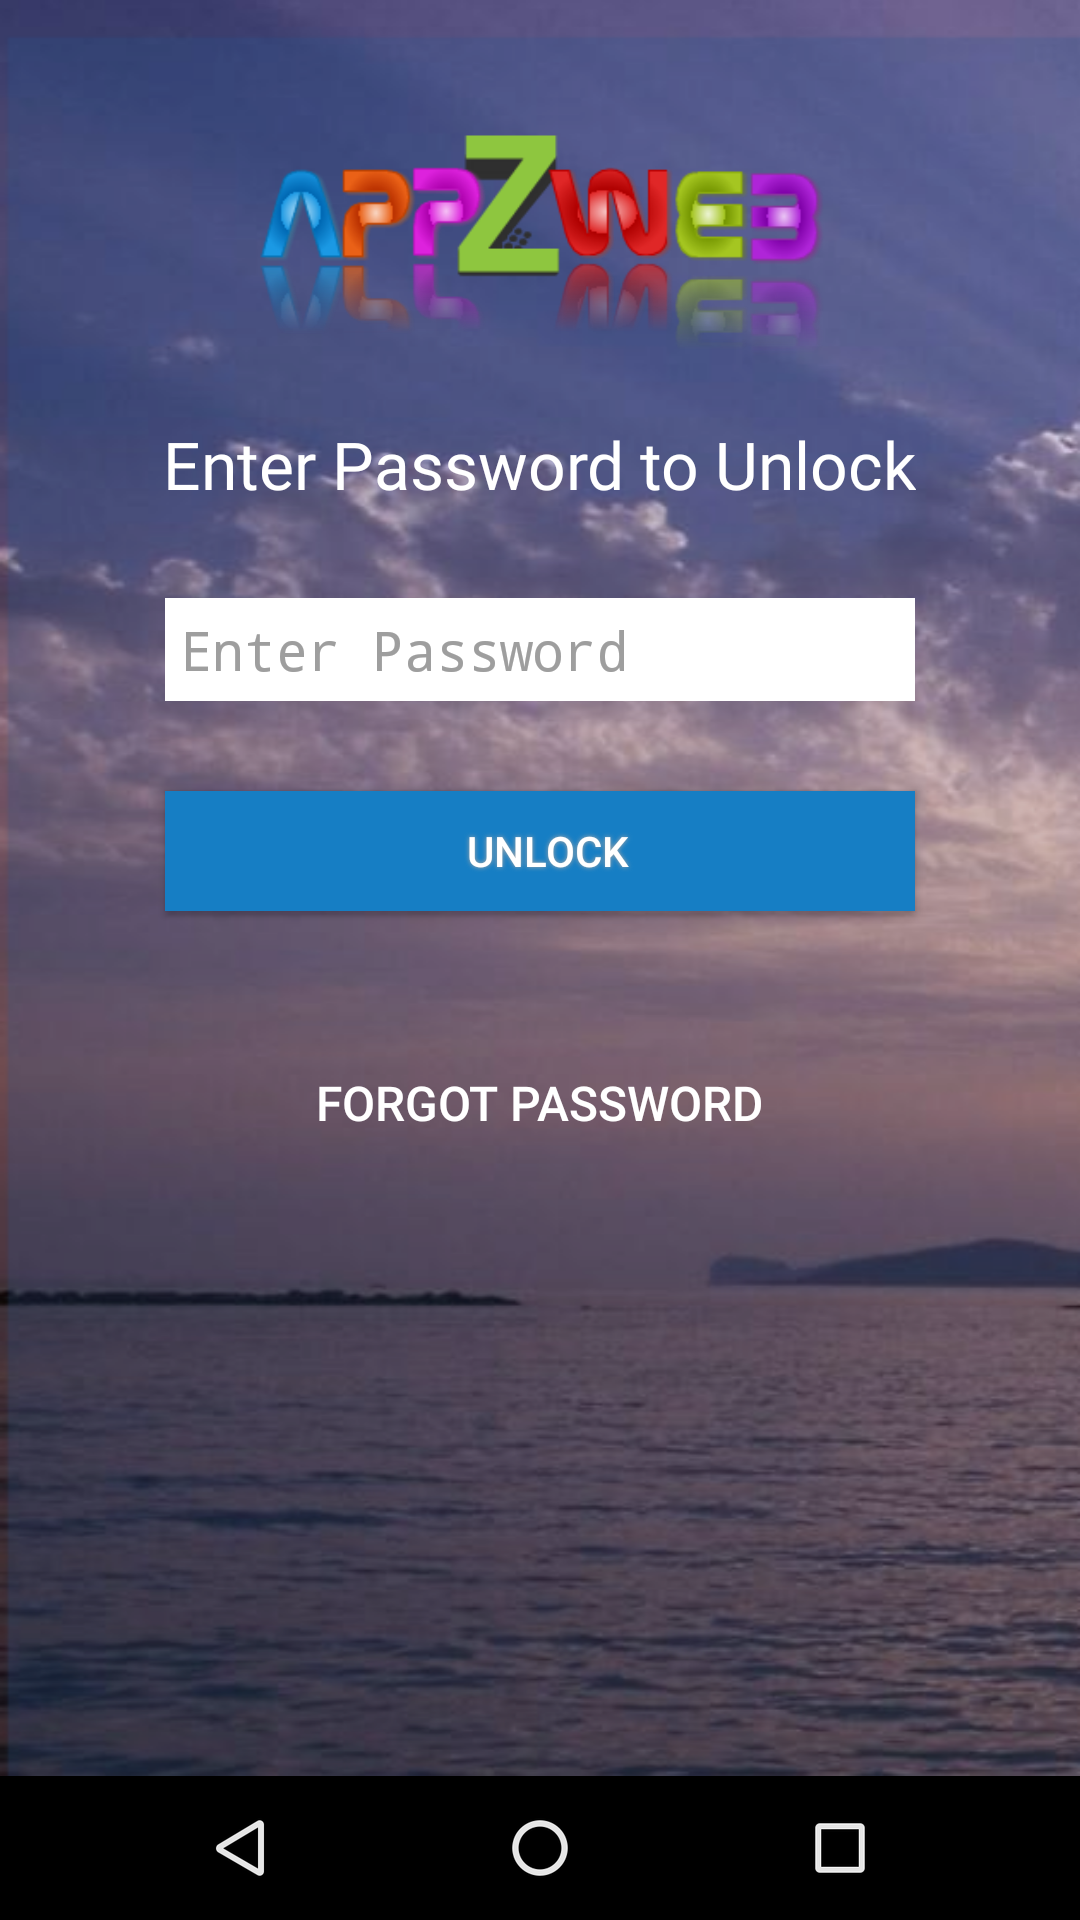Open the FORGOT PASSWORD link
Screen dimensions: 1080x1920
pyautogui.click(x=540, y=1104)
